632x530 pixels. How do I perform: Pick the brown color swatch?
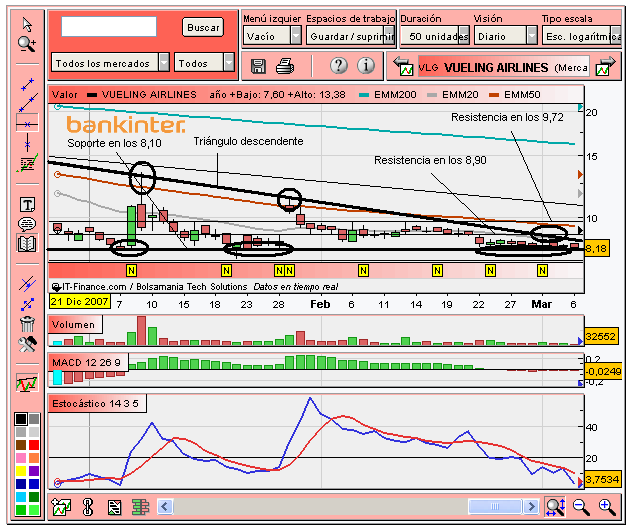coord(21,445)
